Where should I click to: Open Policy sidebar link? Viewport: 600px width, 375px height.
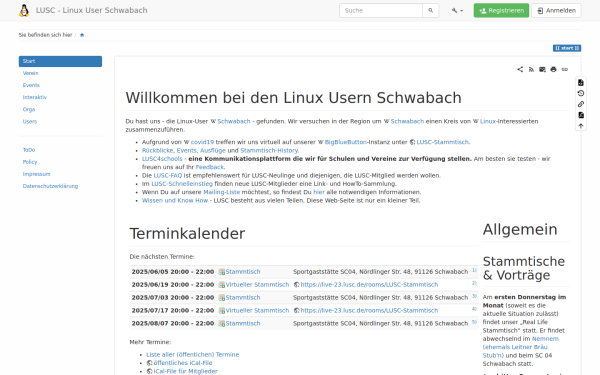point(30,162)
